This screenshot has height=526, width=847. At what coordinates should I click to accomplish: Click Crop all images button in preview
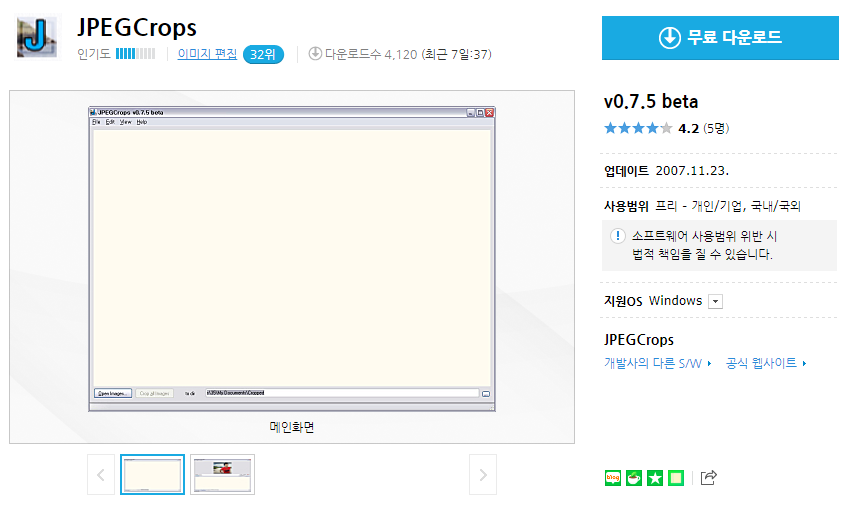pos(154,393)
